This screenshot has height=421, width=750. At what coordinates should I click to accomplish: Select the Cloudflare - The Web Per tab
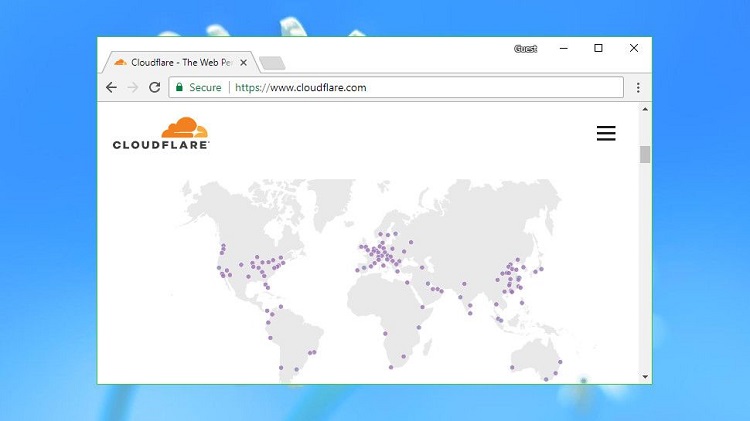pos(181,63)
